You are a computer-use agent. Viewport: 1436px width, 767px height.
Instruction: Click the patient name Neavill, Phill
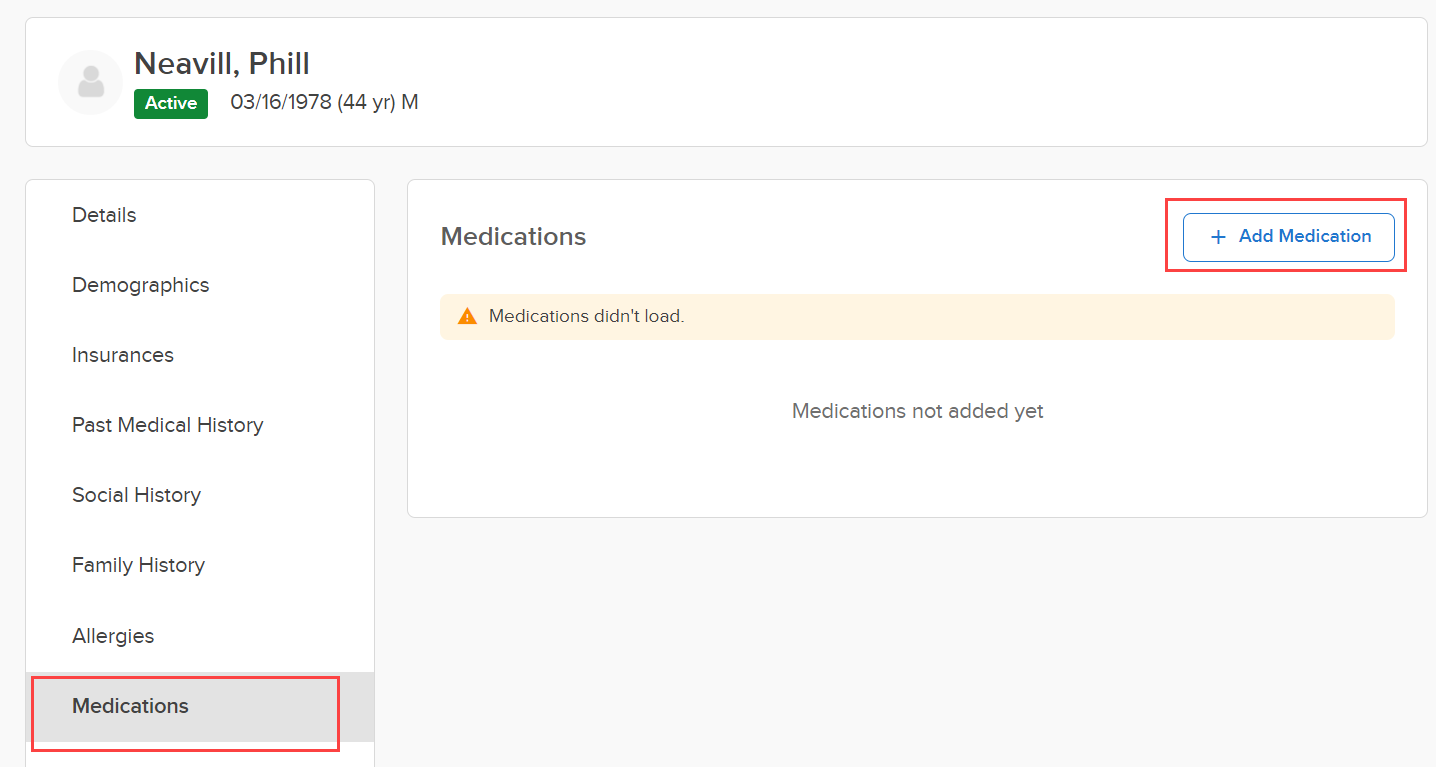[222, 63]
